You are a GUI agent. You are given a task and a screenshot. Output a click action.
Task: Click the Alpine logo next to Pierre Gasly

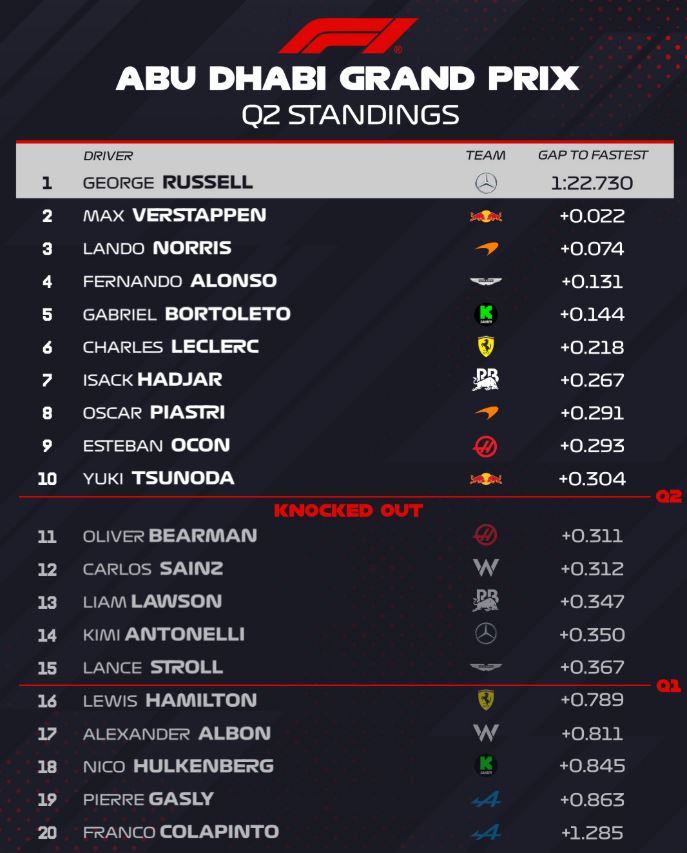[x=486, y=799]
